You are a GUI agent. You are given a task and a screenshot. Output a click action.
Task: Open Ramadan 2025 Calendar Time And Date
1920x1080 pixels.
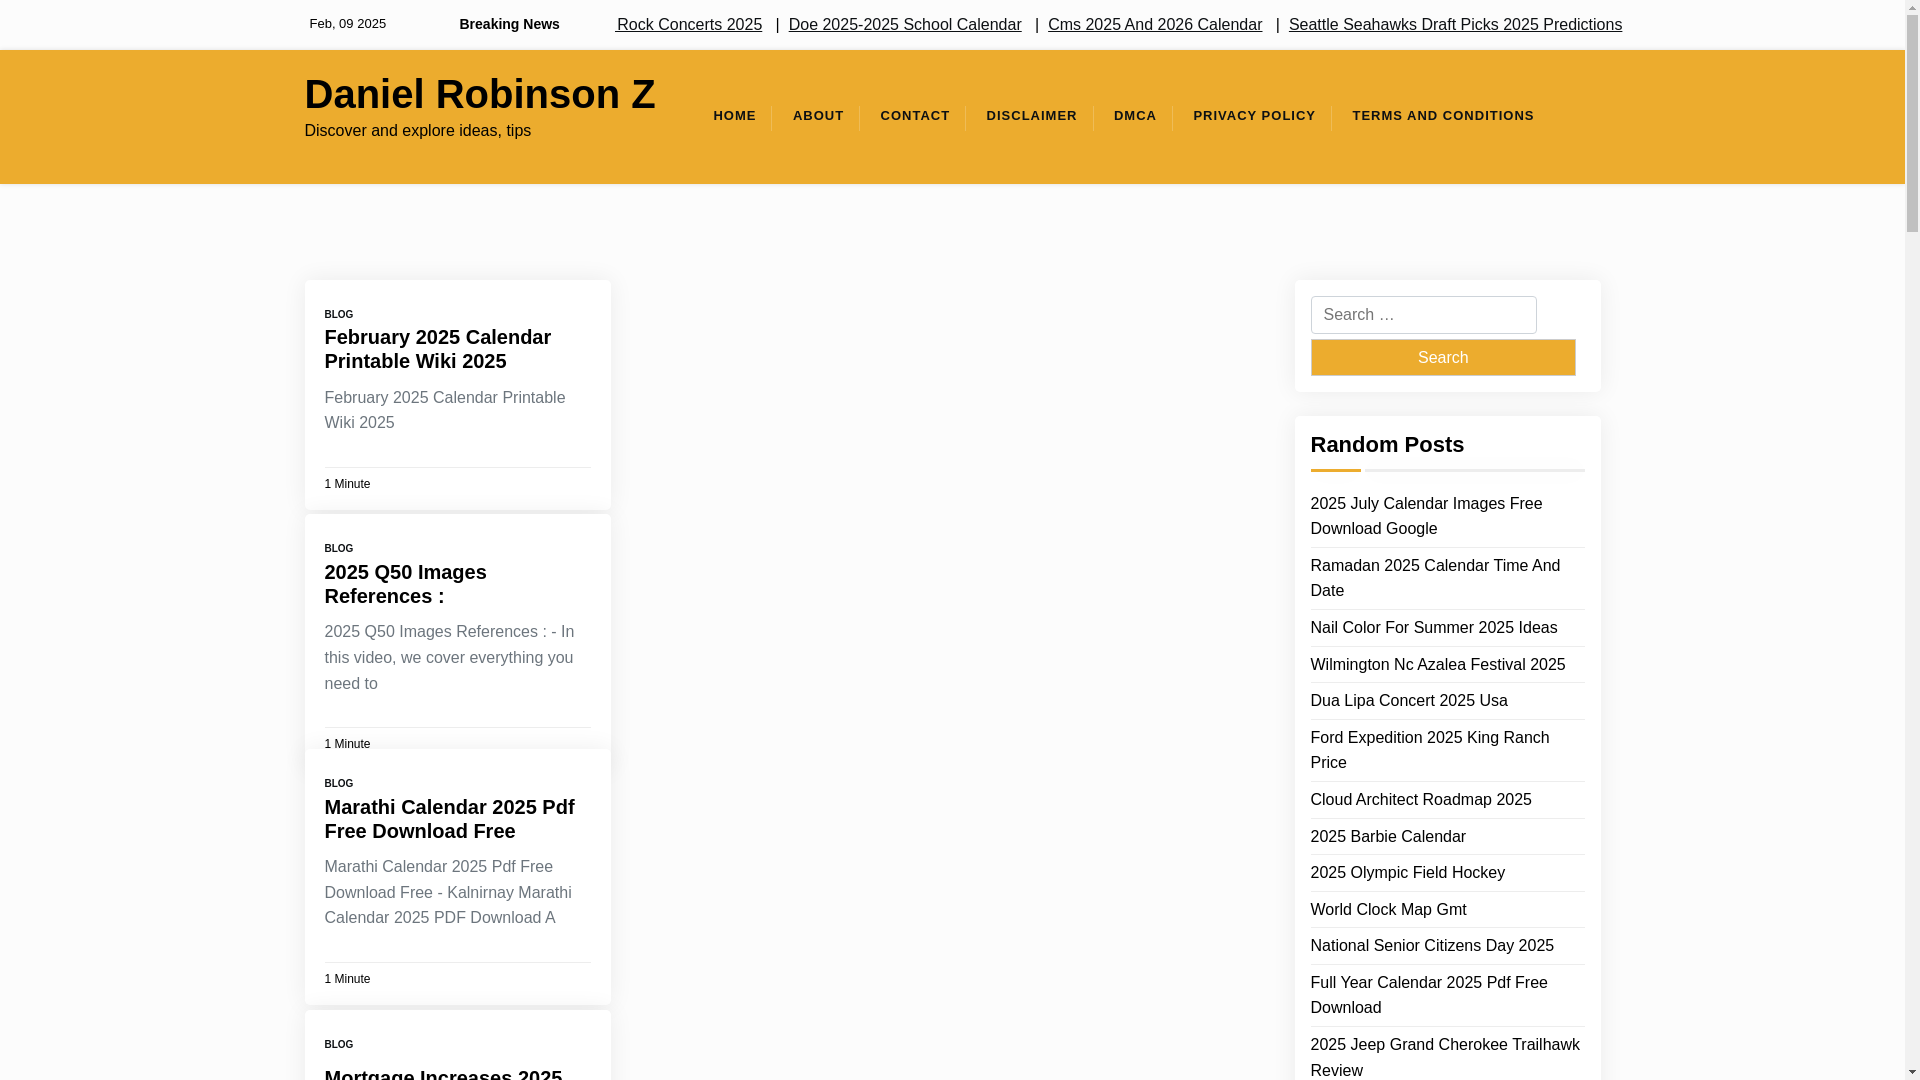[1434, 578]
